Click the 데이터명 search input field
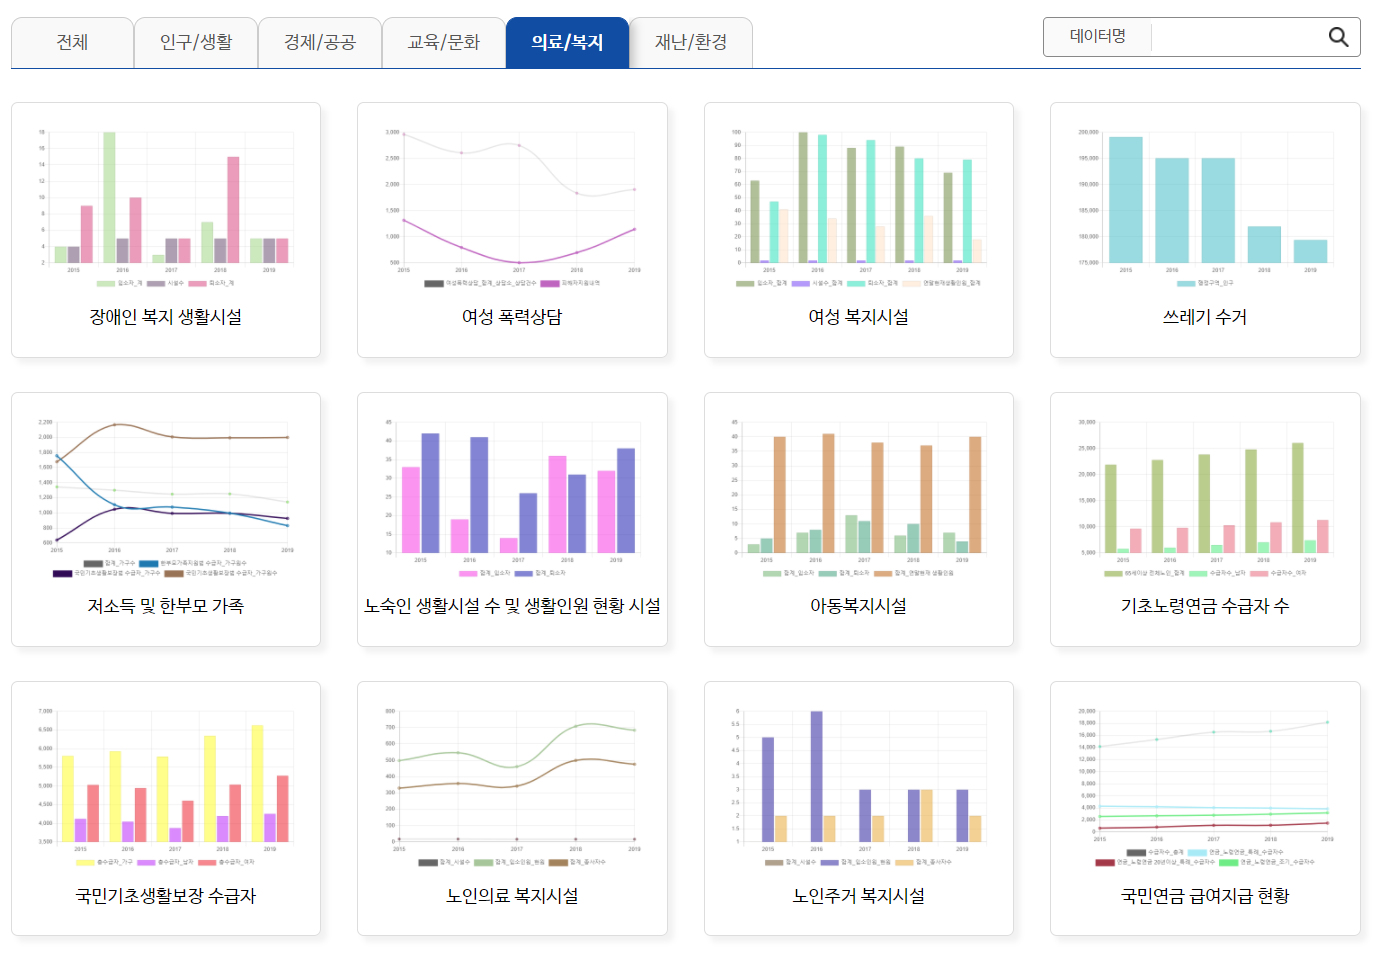This screenshot has height=954, width=1375. (x=1236, y=37)
